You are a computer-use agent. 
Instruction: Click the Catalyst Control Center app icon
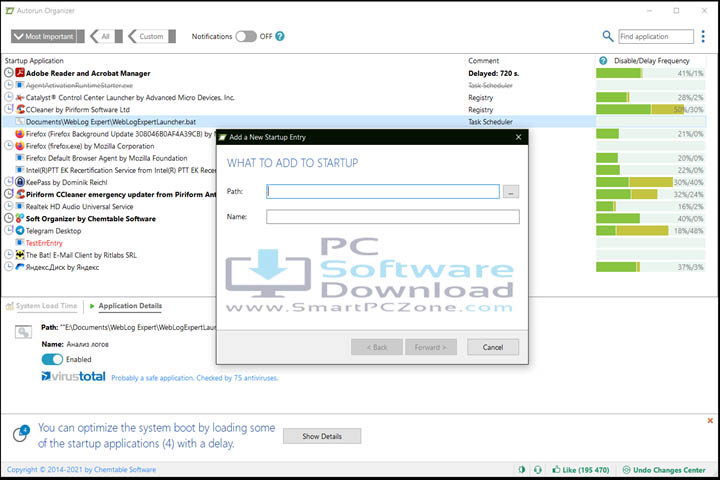[x=20, y=97]
